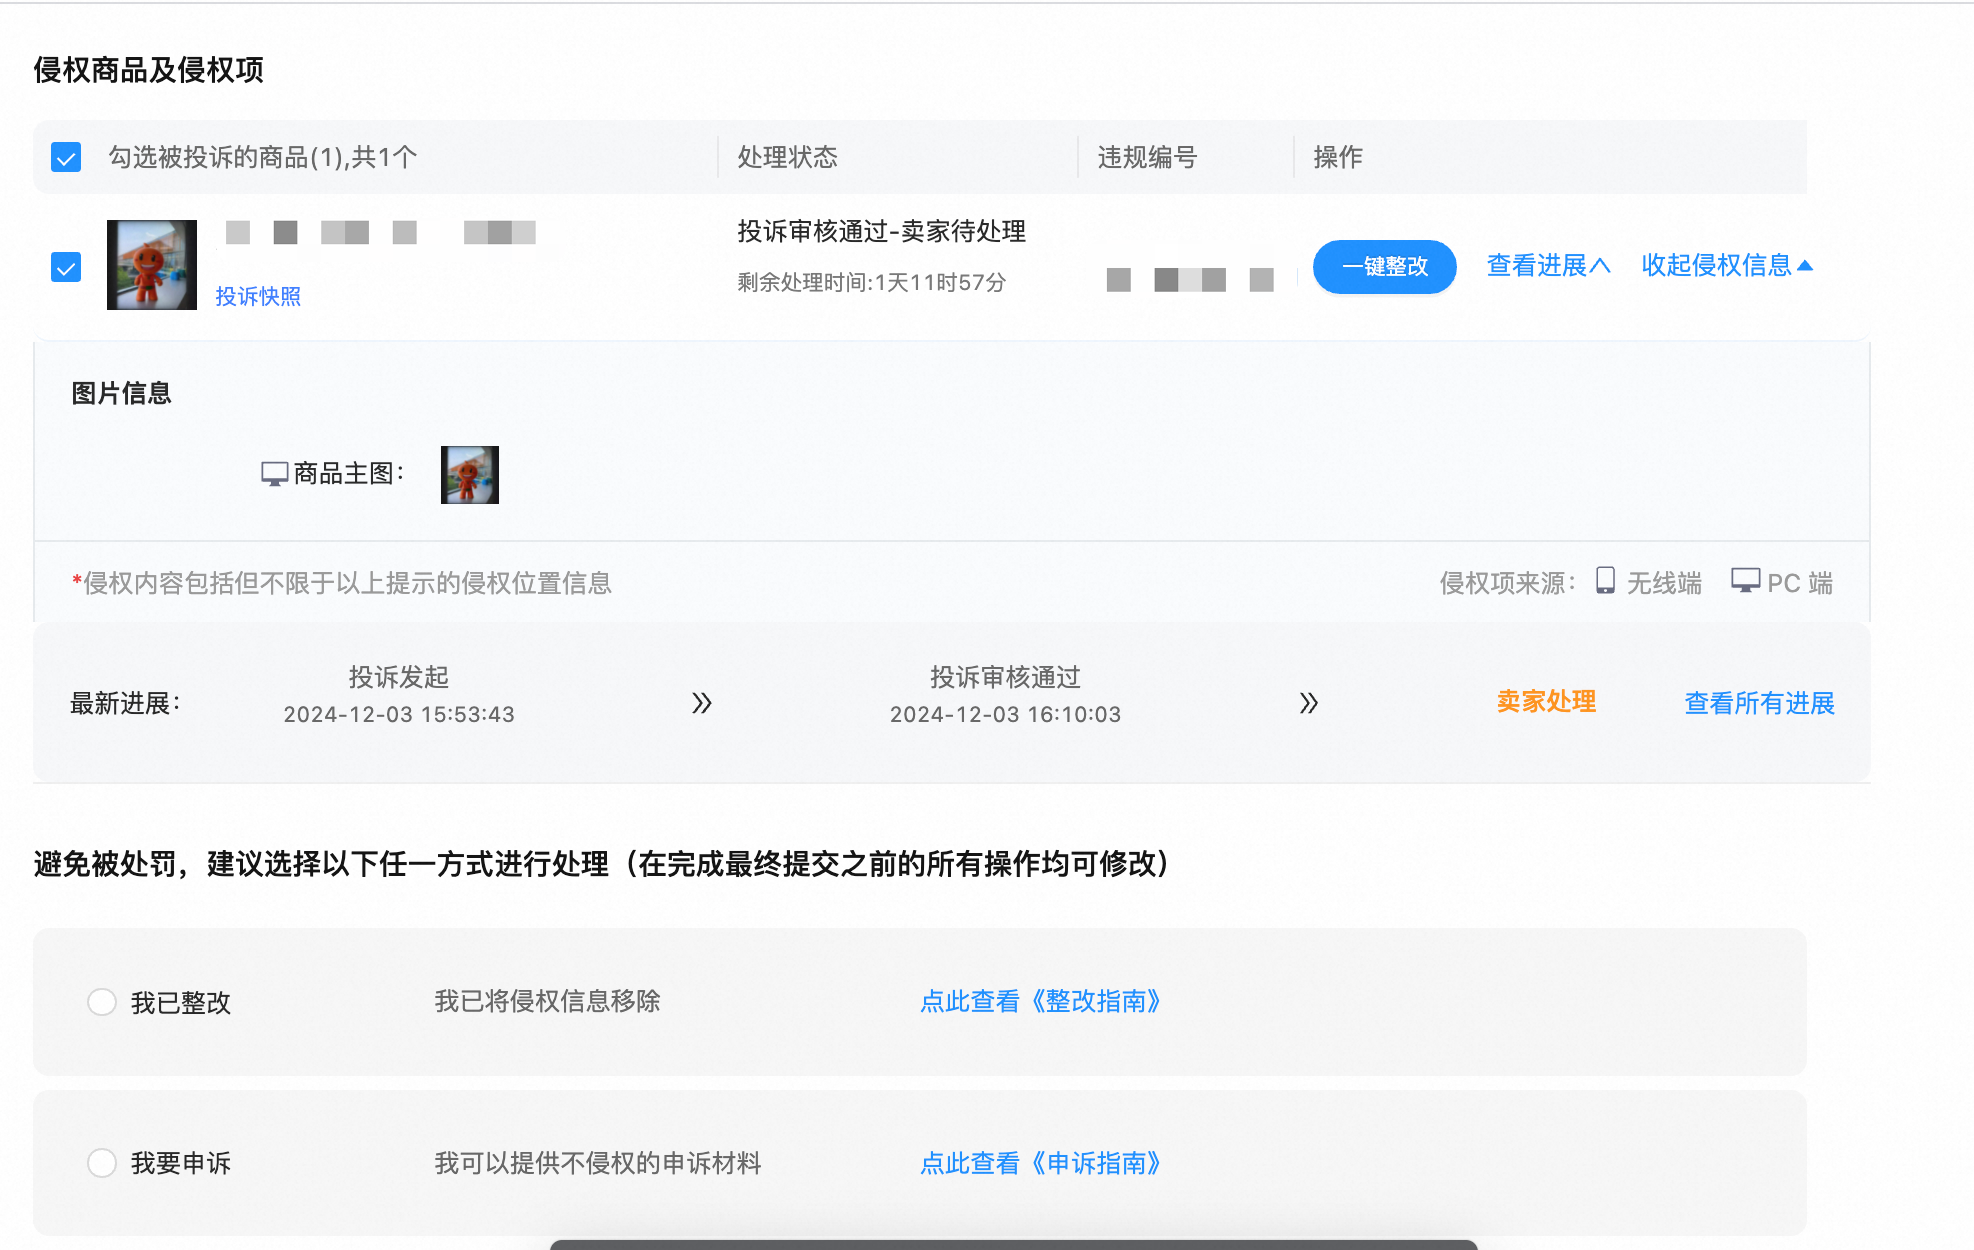Open 查看所有进展 link
Image resolution: width=1974 pixels, height=1250 pixels.
coord(1760,703)
